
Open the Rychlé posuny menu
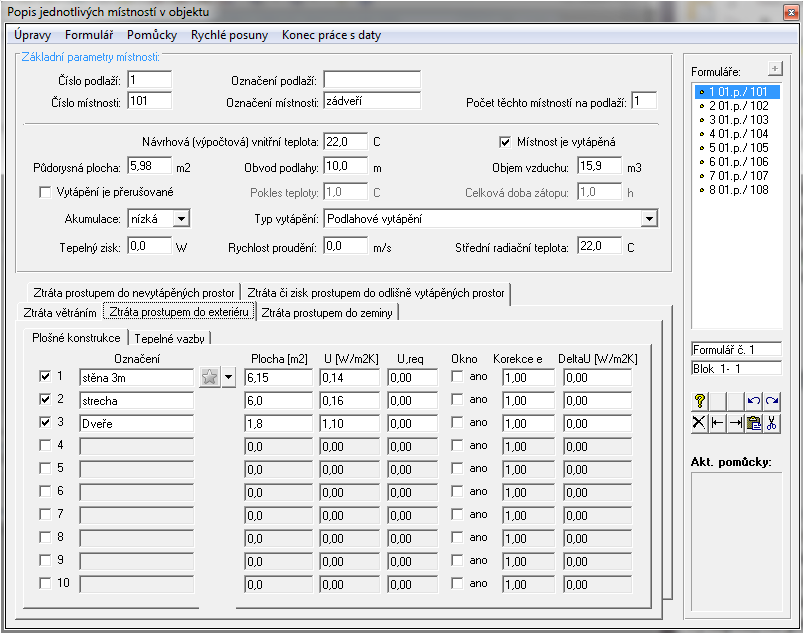click(x=229, y=35)
